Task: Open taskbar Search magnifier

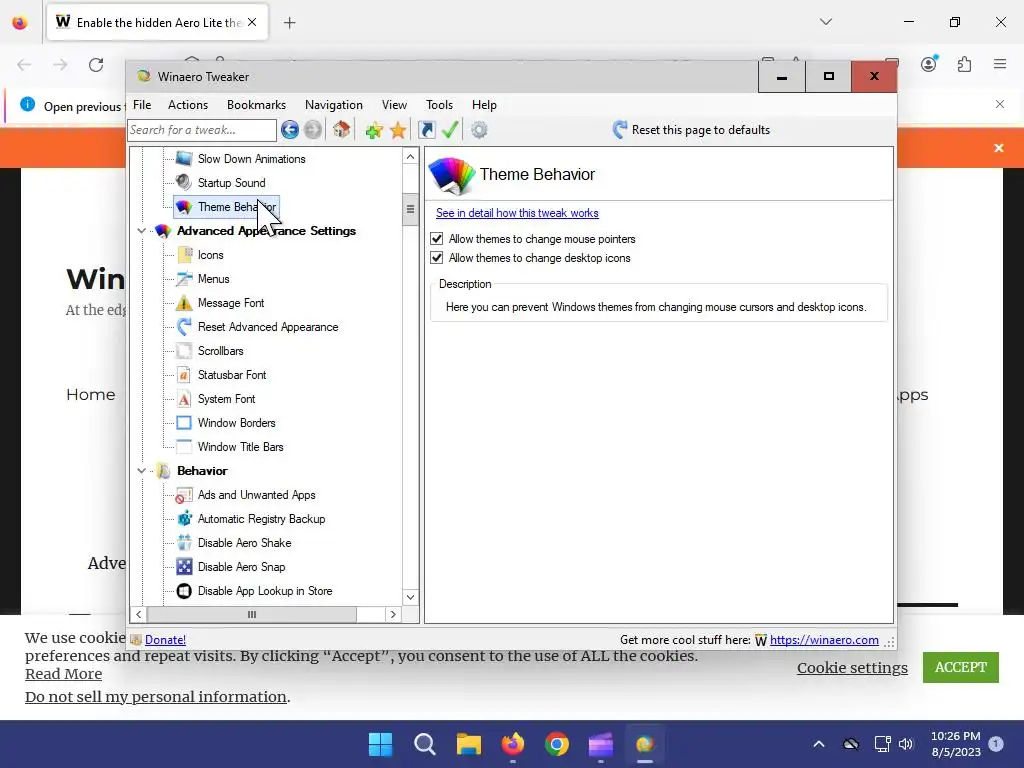Action: click(424, 744)
